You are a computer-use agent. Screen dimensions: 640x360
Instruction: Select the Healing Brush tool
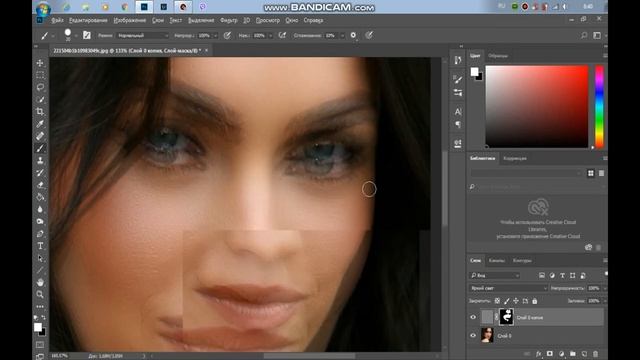[x=40, y=136]
